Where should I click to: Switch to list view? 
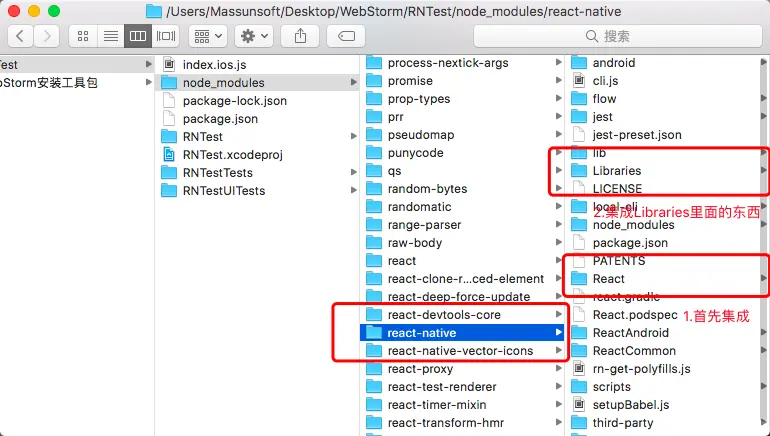pos(110,36)
